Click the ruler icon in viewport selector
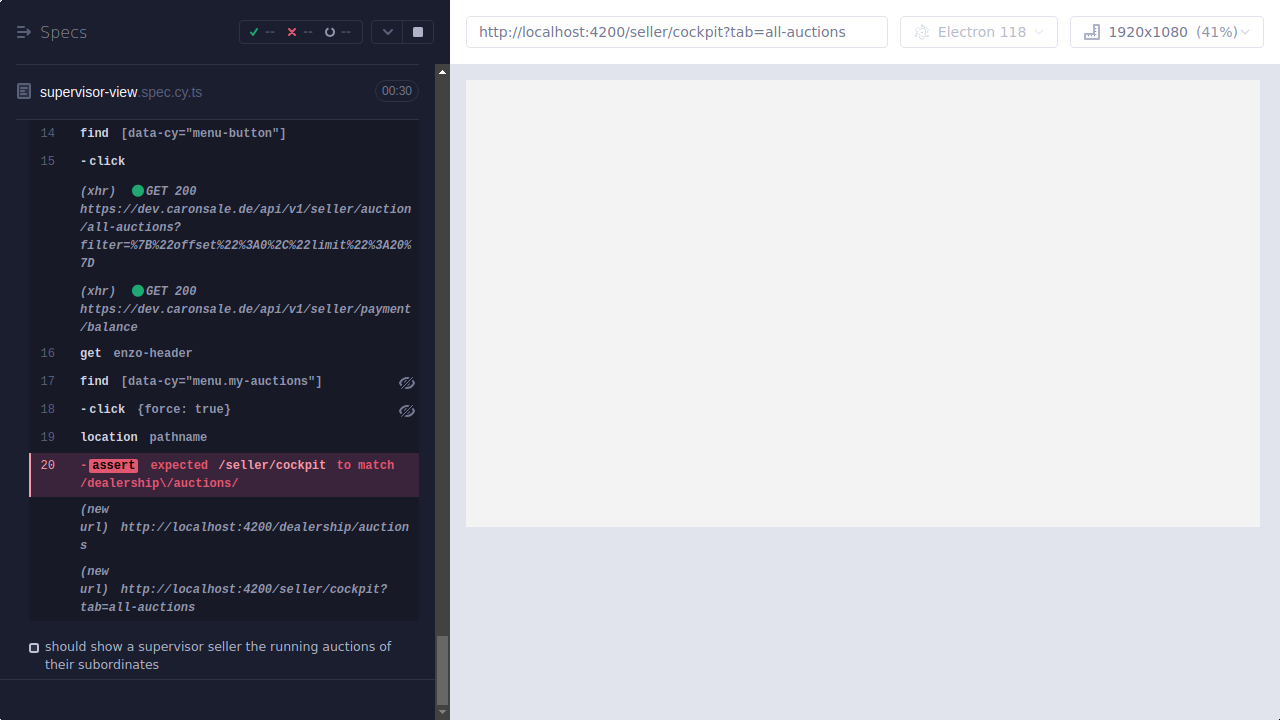 (x=1090, y=31)
